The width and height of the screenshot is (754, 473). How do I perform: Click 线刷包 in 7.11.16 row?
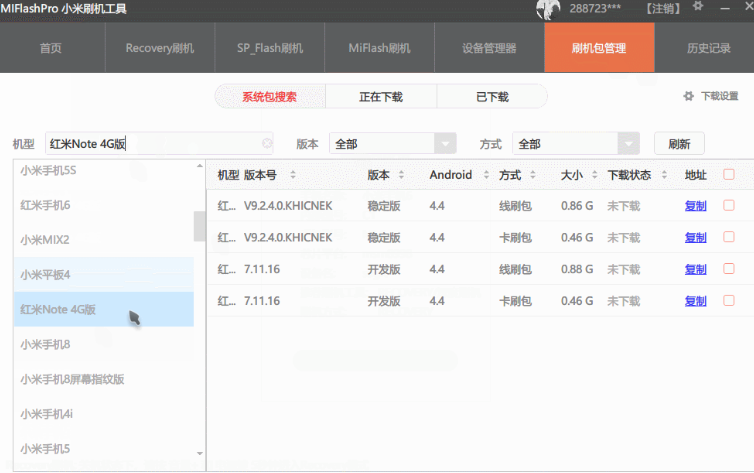(515, 269)
